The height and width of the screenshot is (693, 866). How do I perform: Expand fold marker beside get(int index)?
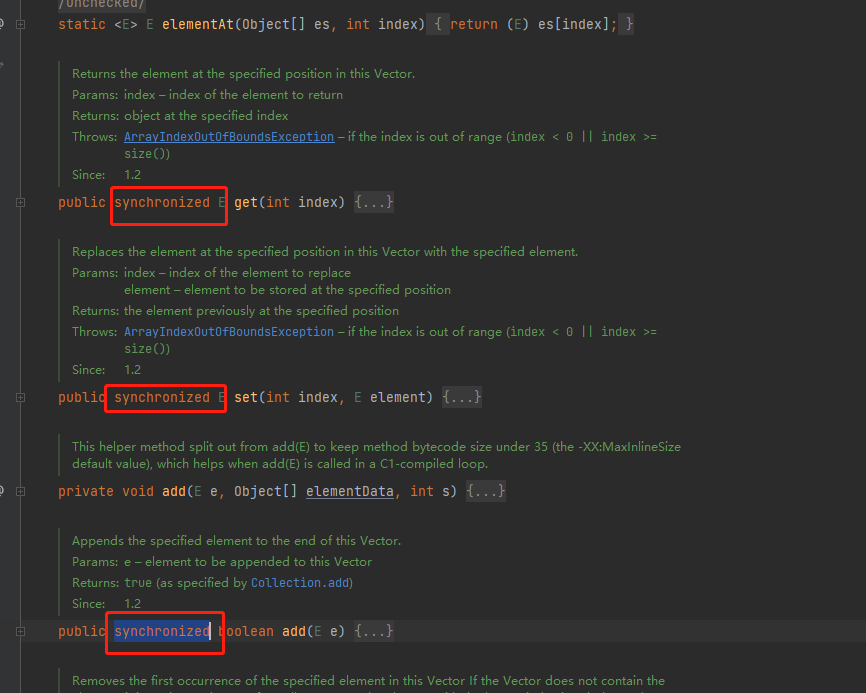(20, 203)
